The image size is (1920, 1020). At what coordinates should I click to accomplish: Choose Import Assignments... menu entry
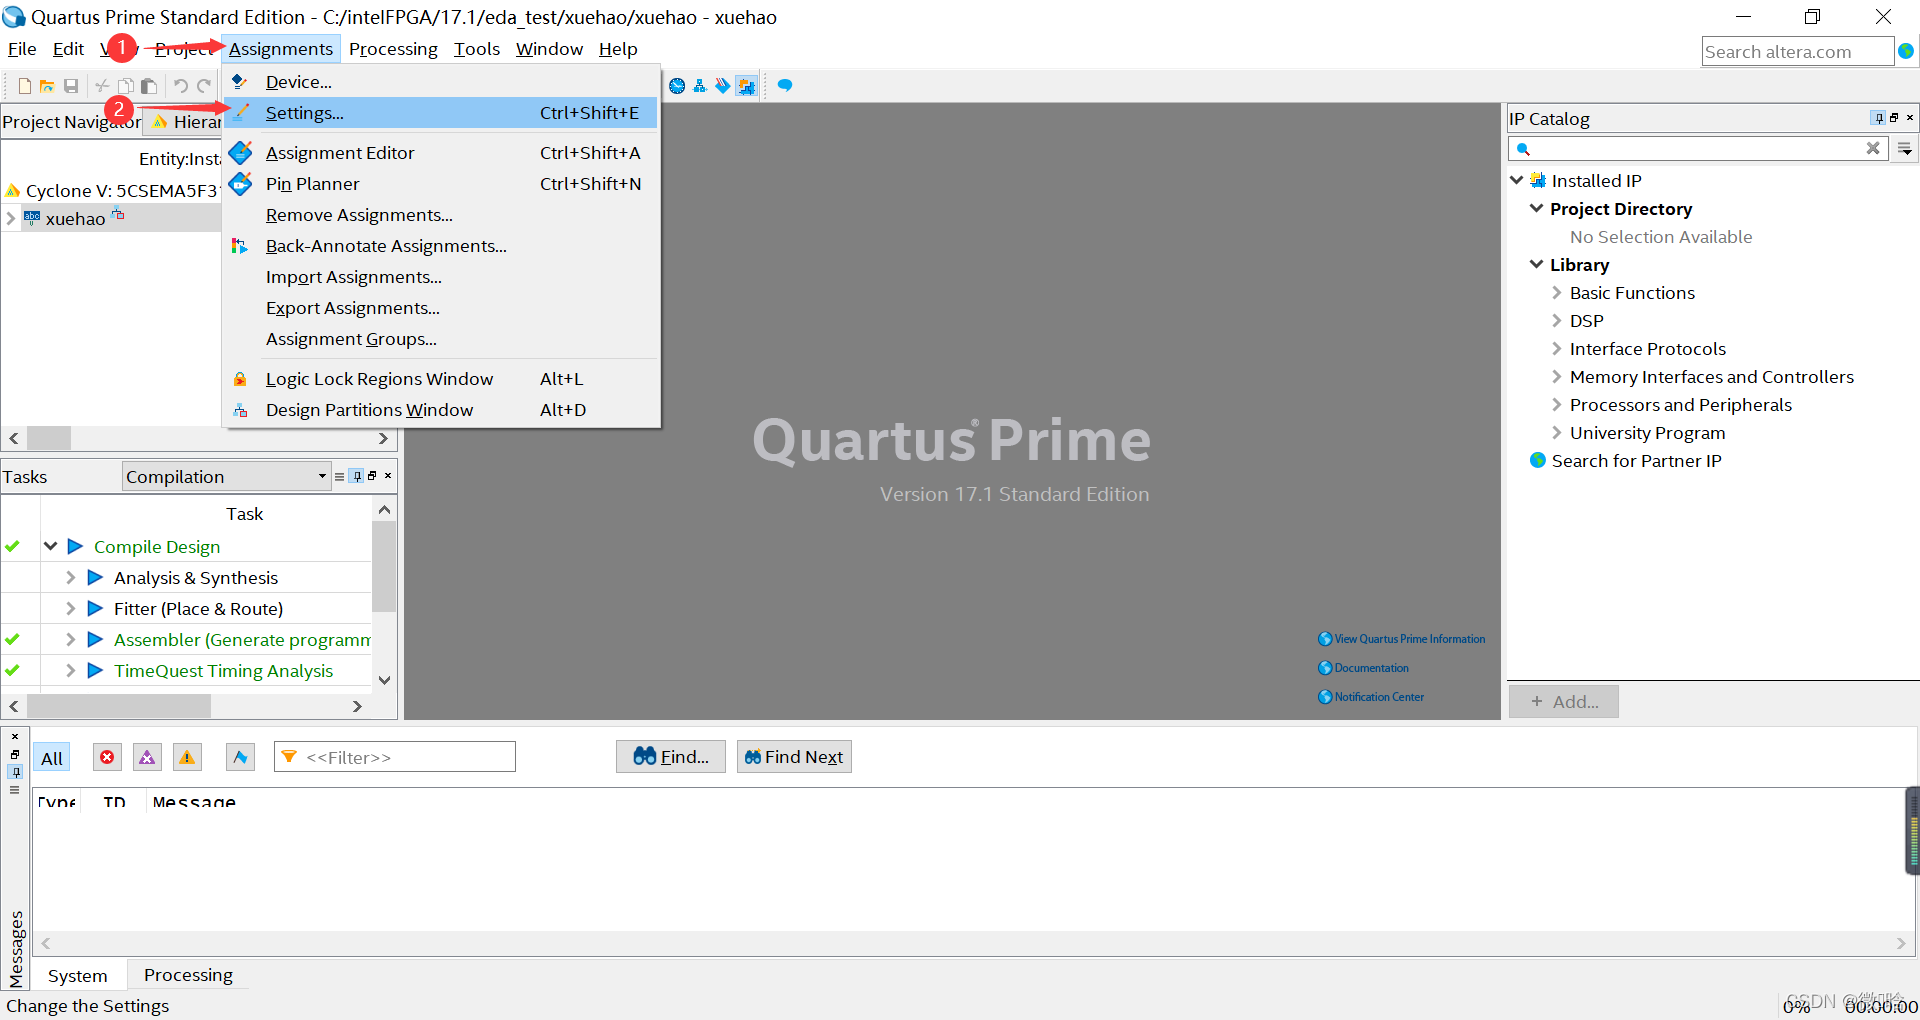pyautogui.click(x=354, y=277)
